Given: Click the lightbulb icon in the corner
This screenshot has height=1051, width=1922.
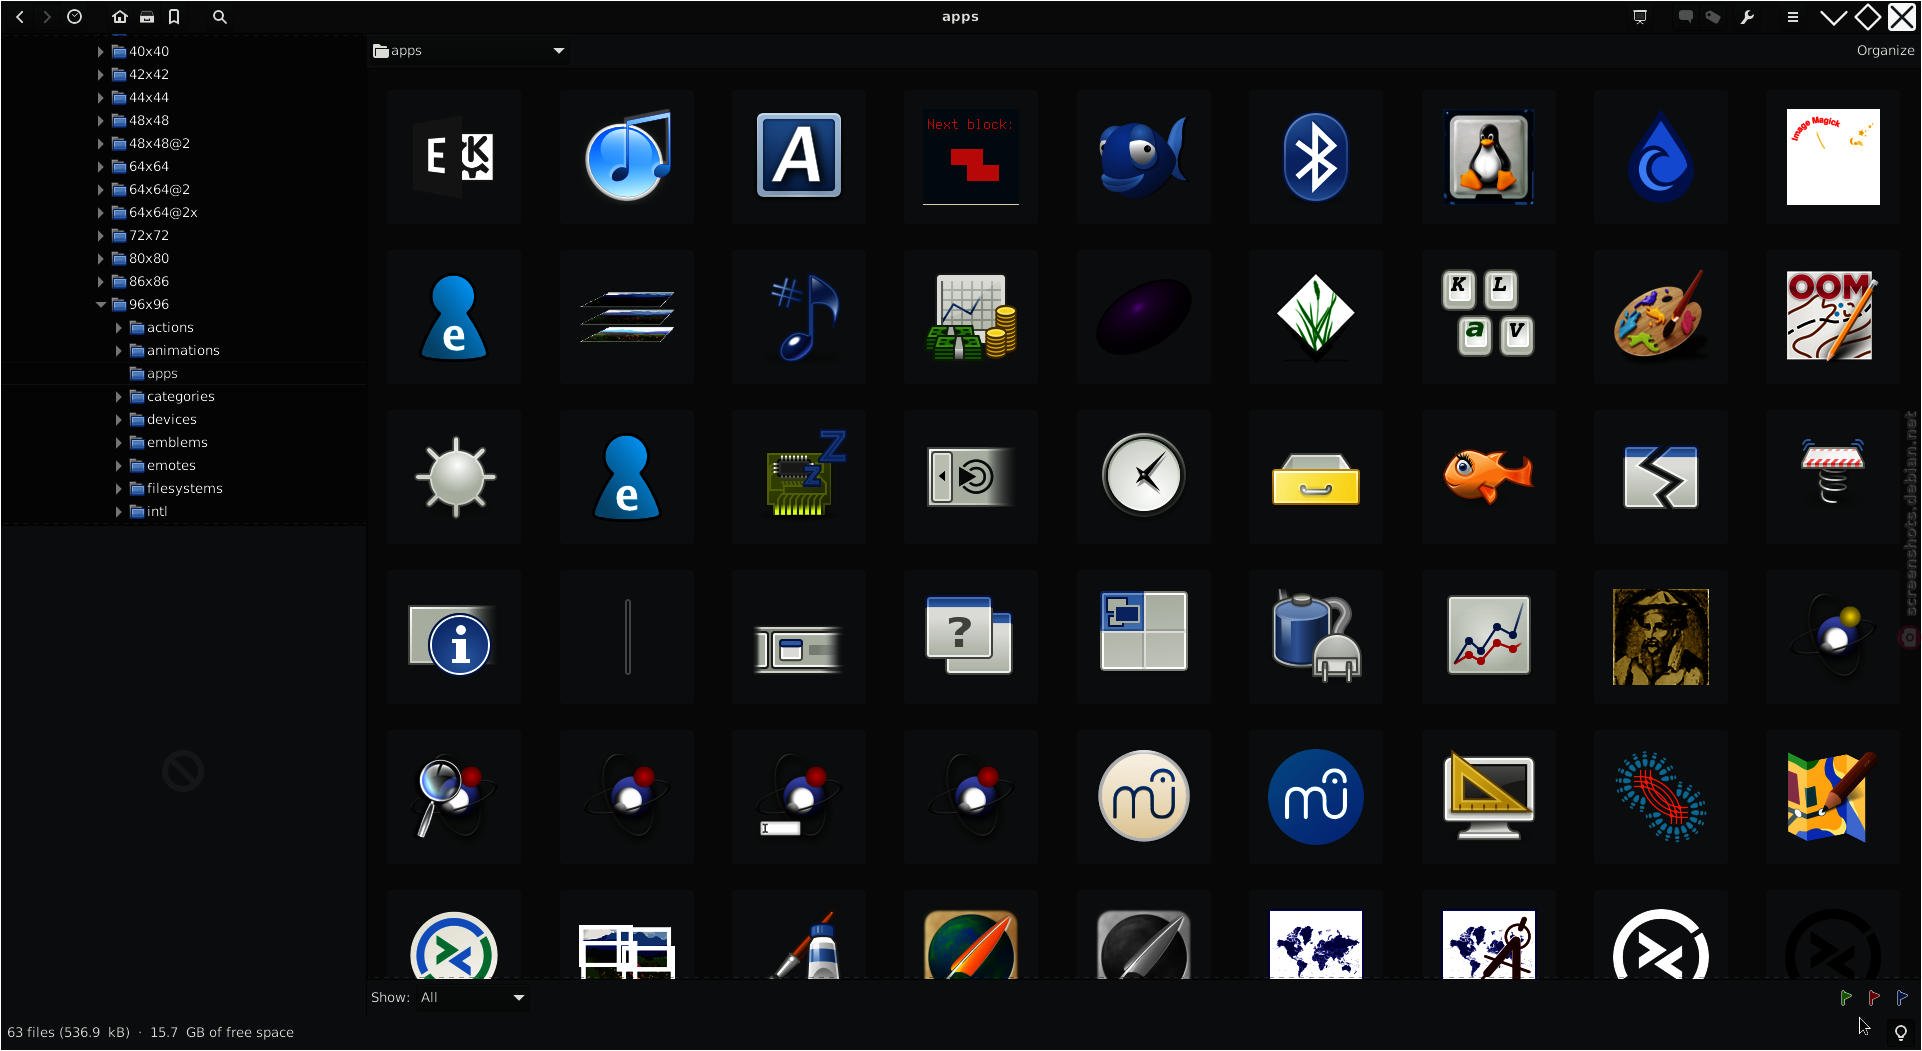Looking at the screenshot, I should pos(1901,1033).
